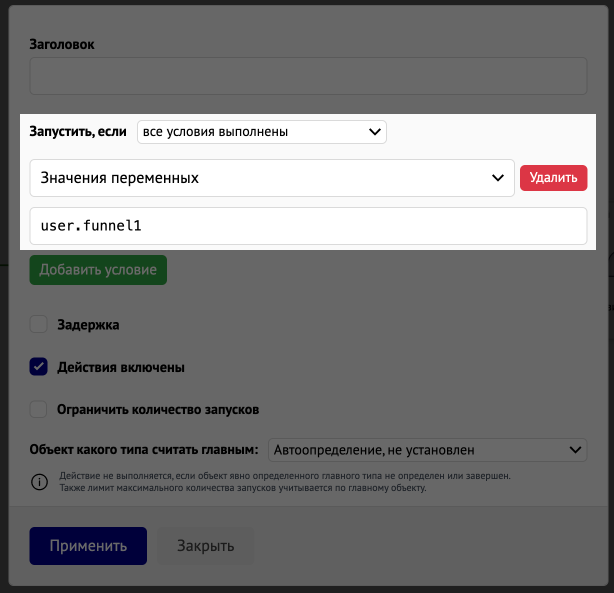This screenshot has height=593, width=614.
Task: Click the Закрыть button
Action: click(x=206, y=546)
